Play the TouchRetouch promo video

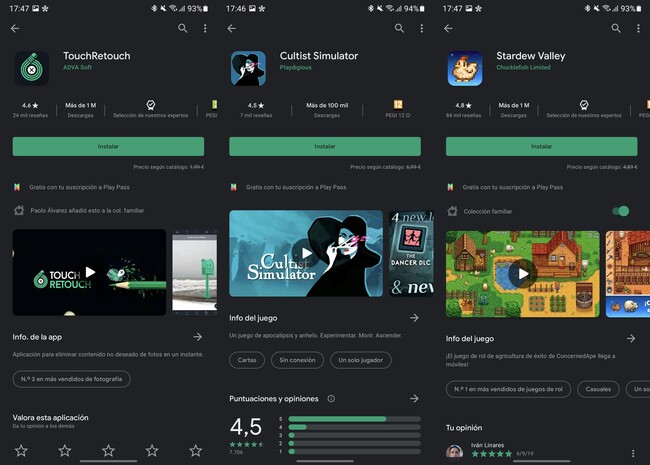coord(89,272)
